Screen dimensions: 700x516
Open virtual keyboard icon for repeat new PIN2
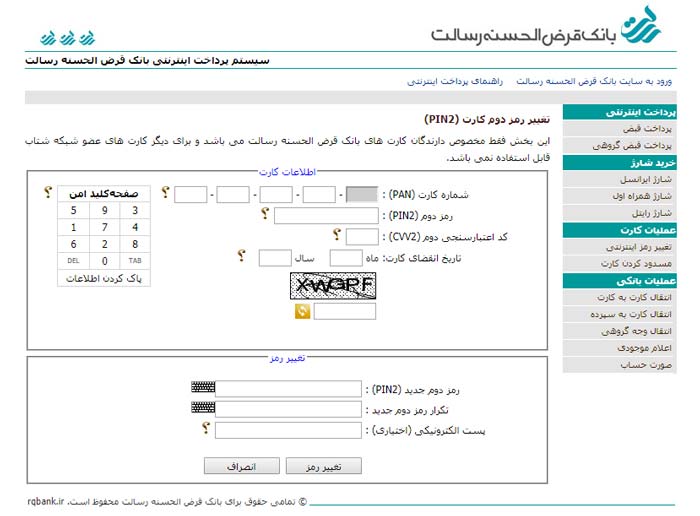pos(203,407)
